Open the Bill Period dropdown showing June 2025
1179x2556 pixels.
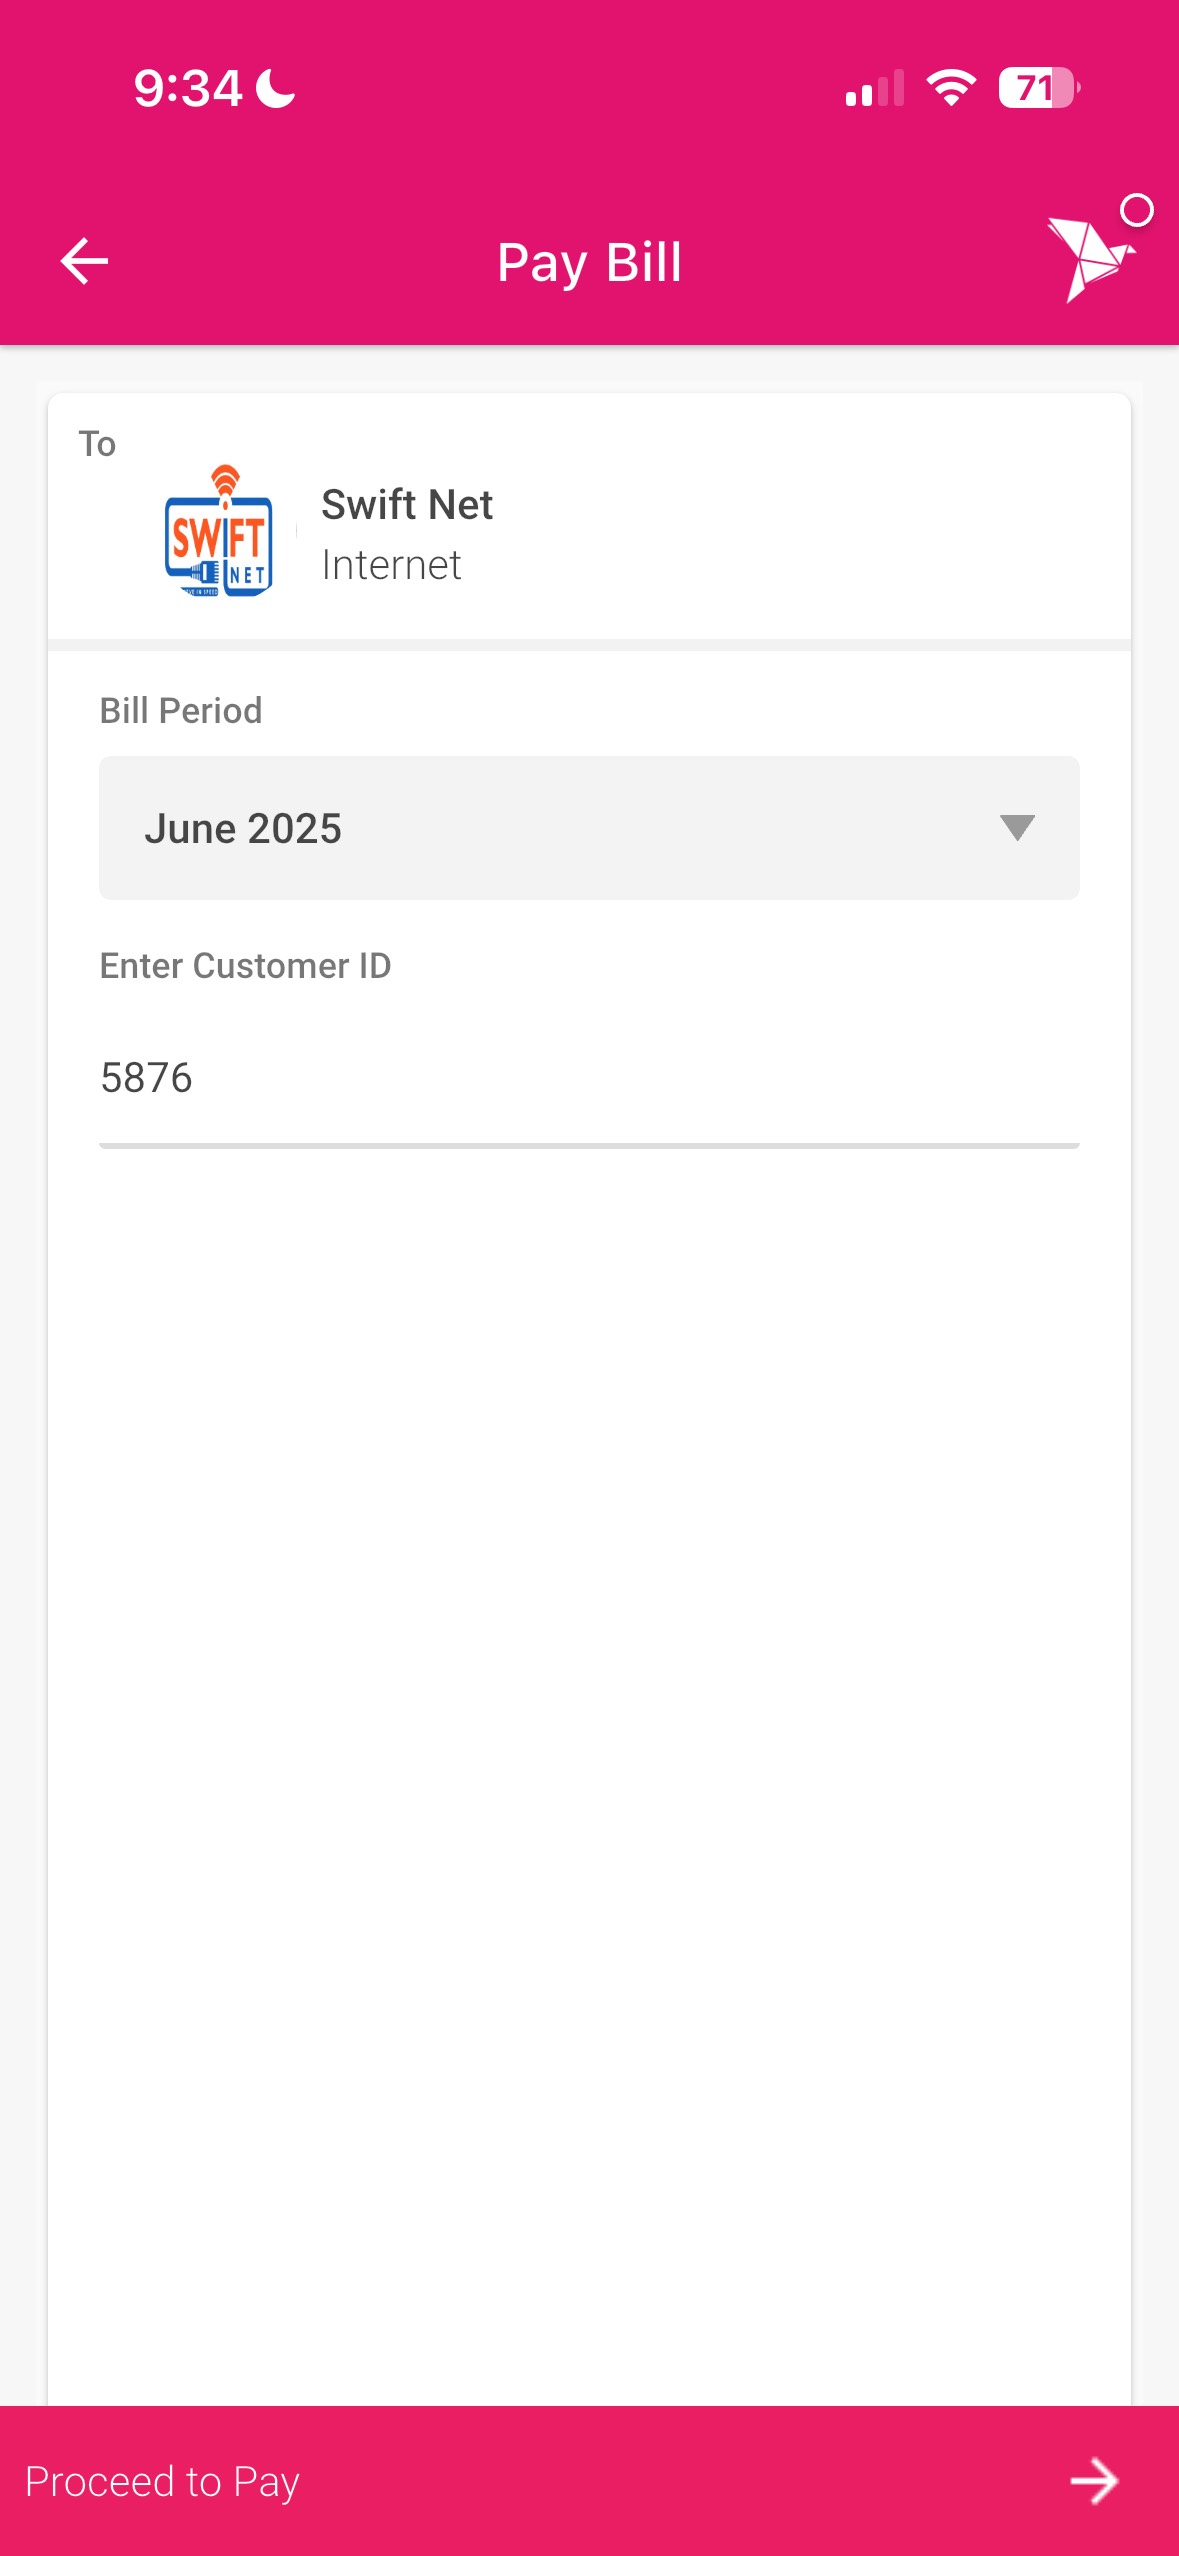click(x=588, y=828)
